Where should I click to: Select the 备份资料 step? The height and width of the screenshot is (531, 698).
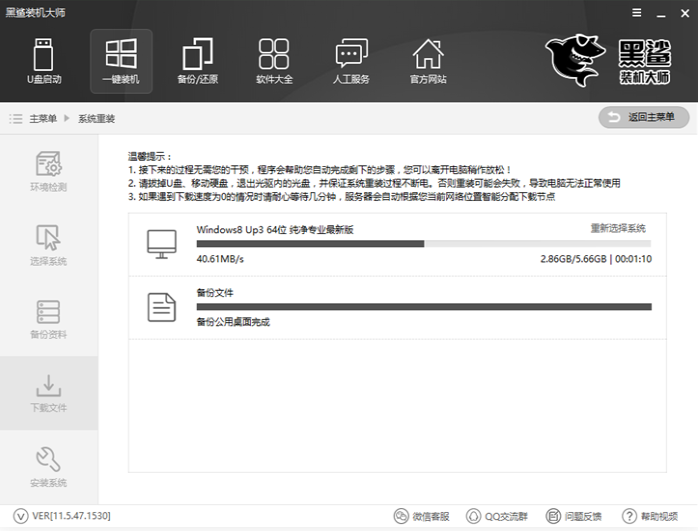[x=49, y=319]
